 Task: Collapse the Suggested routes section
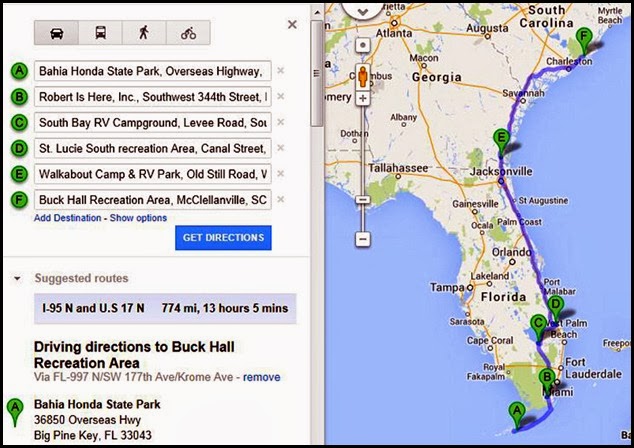tap(17, 279)
